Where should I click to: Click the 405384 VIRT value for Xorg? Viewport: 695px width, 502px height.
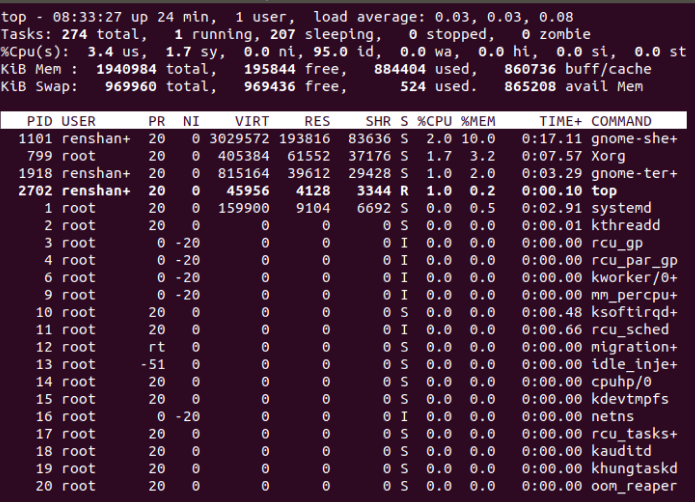click(x=243, y=156)
